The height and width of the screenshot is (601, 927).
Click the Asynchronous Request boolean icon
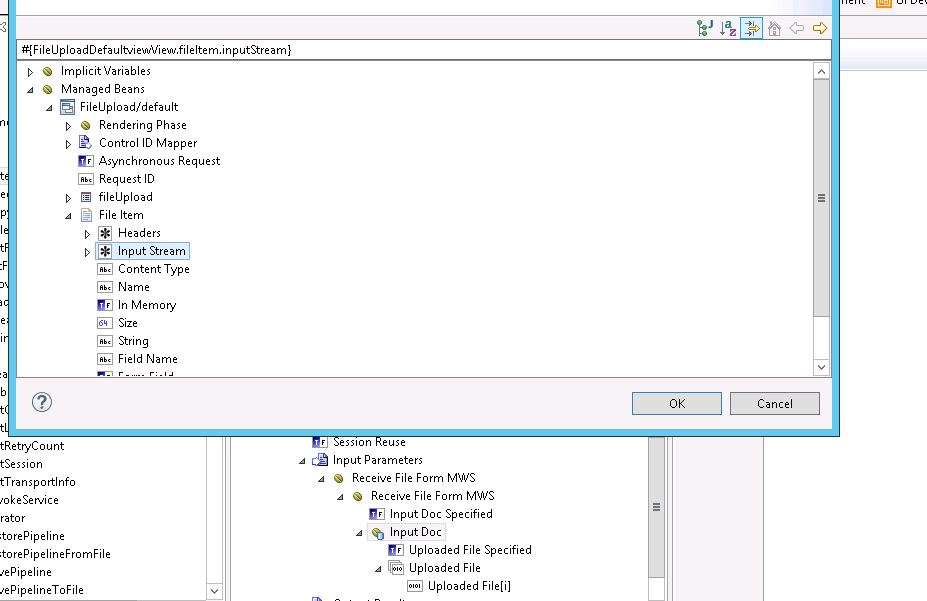coord(86,161)
